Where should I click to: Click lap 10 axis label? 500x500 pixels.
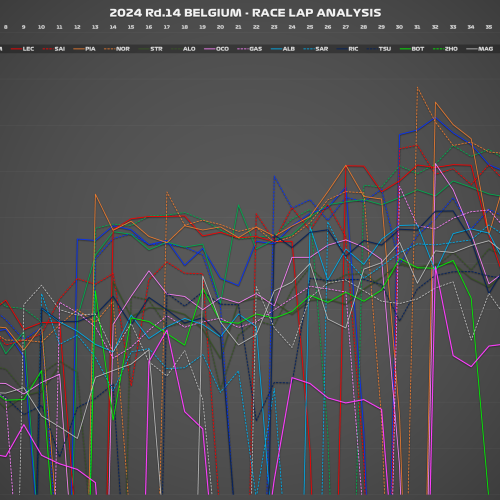[x=41, y=27]
